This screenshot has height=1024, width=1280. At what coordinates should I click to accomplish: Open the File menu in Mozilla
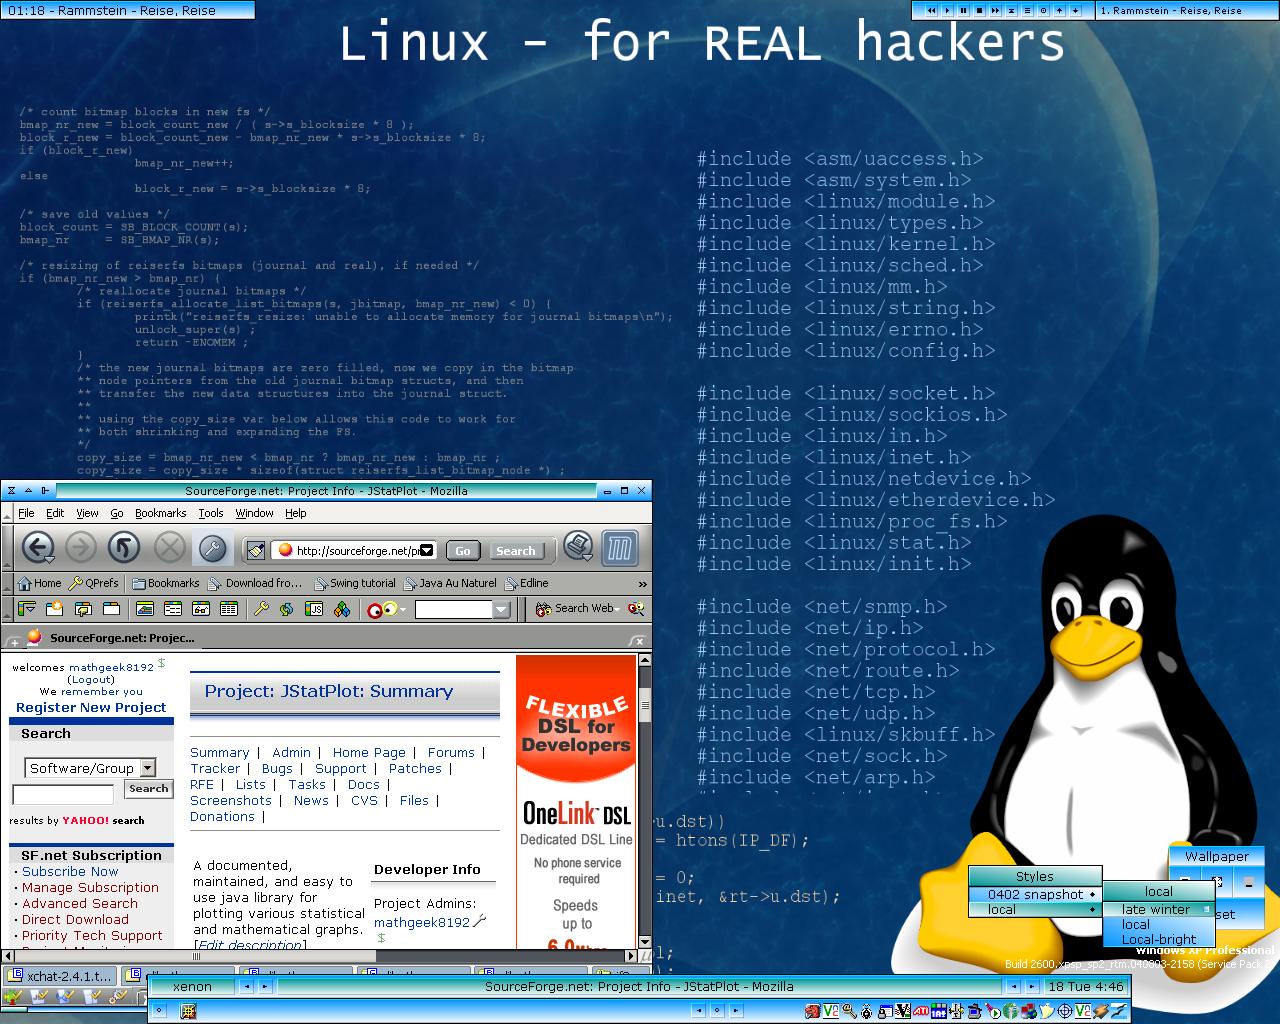tap(26, 513)
